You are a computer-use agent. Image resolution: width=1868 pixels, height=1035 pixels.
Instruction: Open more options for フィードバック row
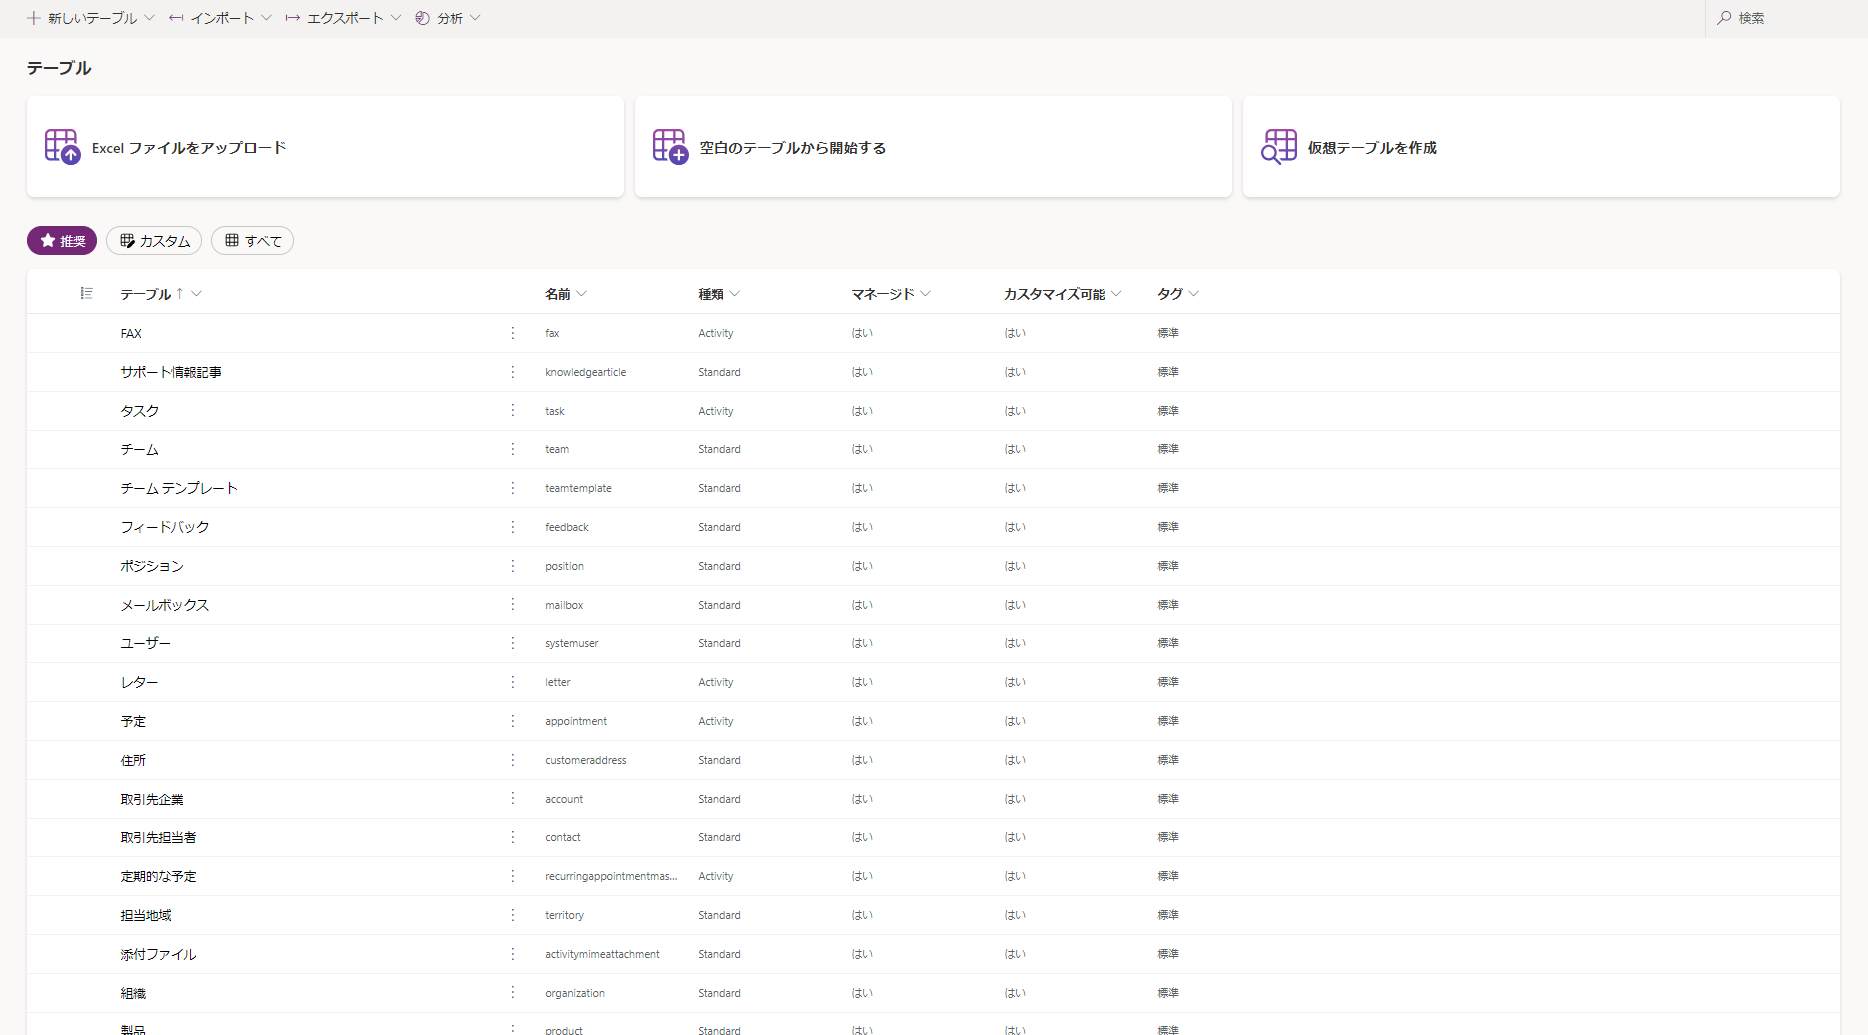(x=513, y=527)
